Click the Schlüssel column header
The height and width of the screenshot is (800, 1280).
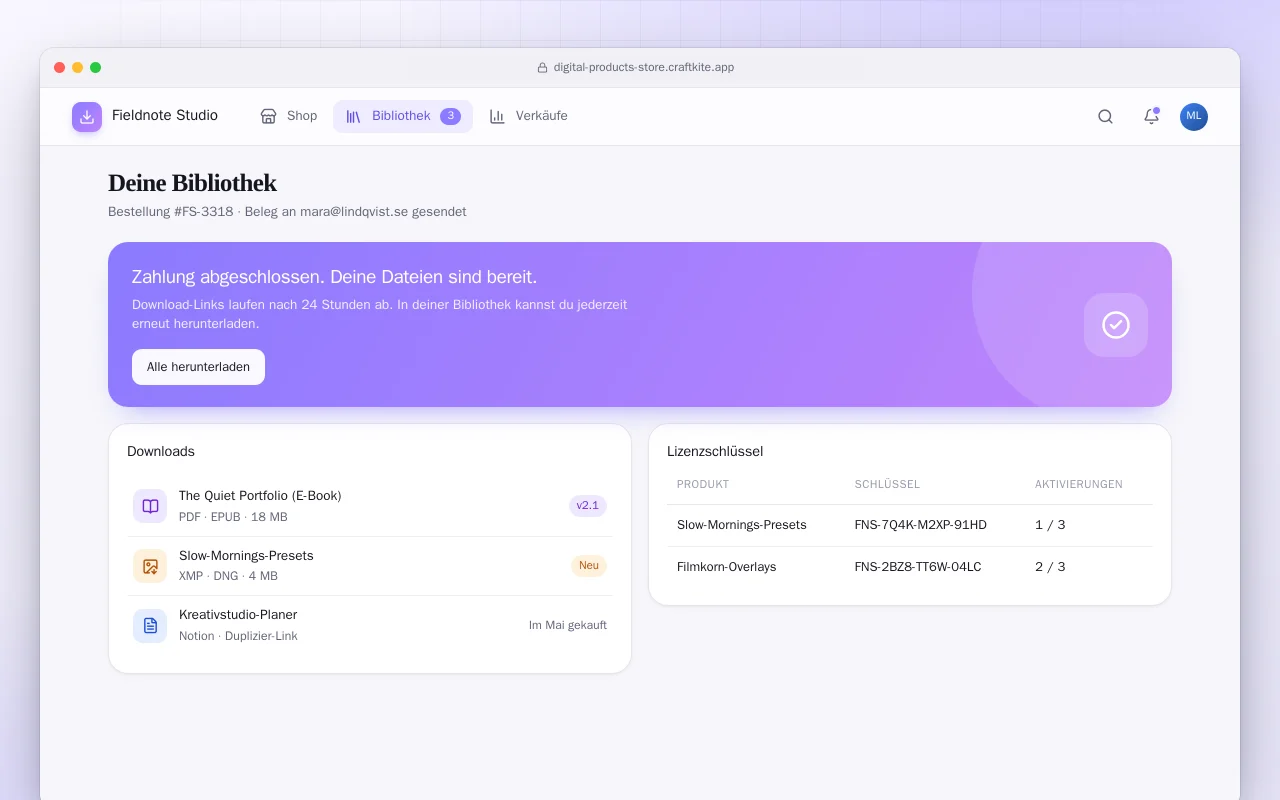click(x=887, y=484)
